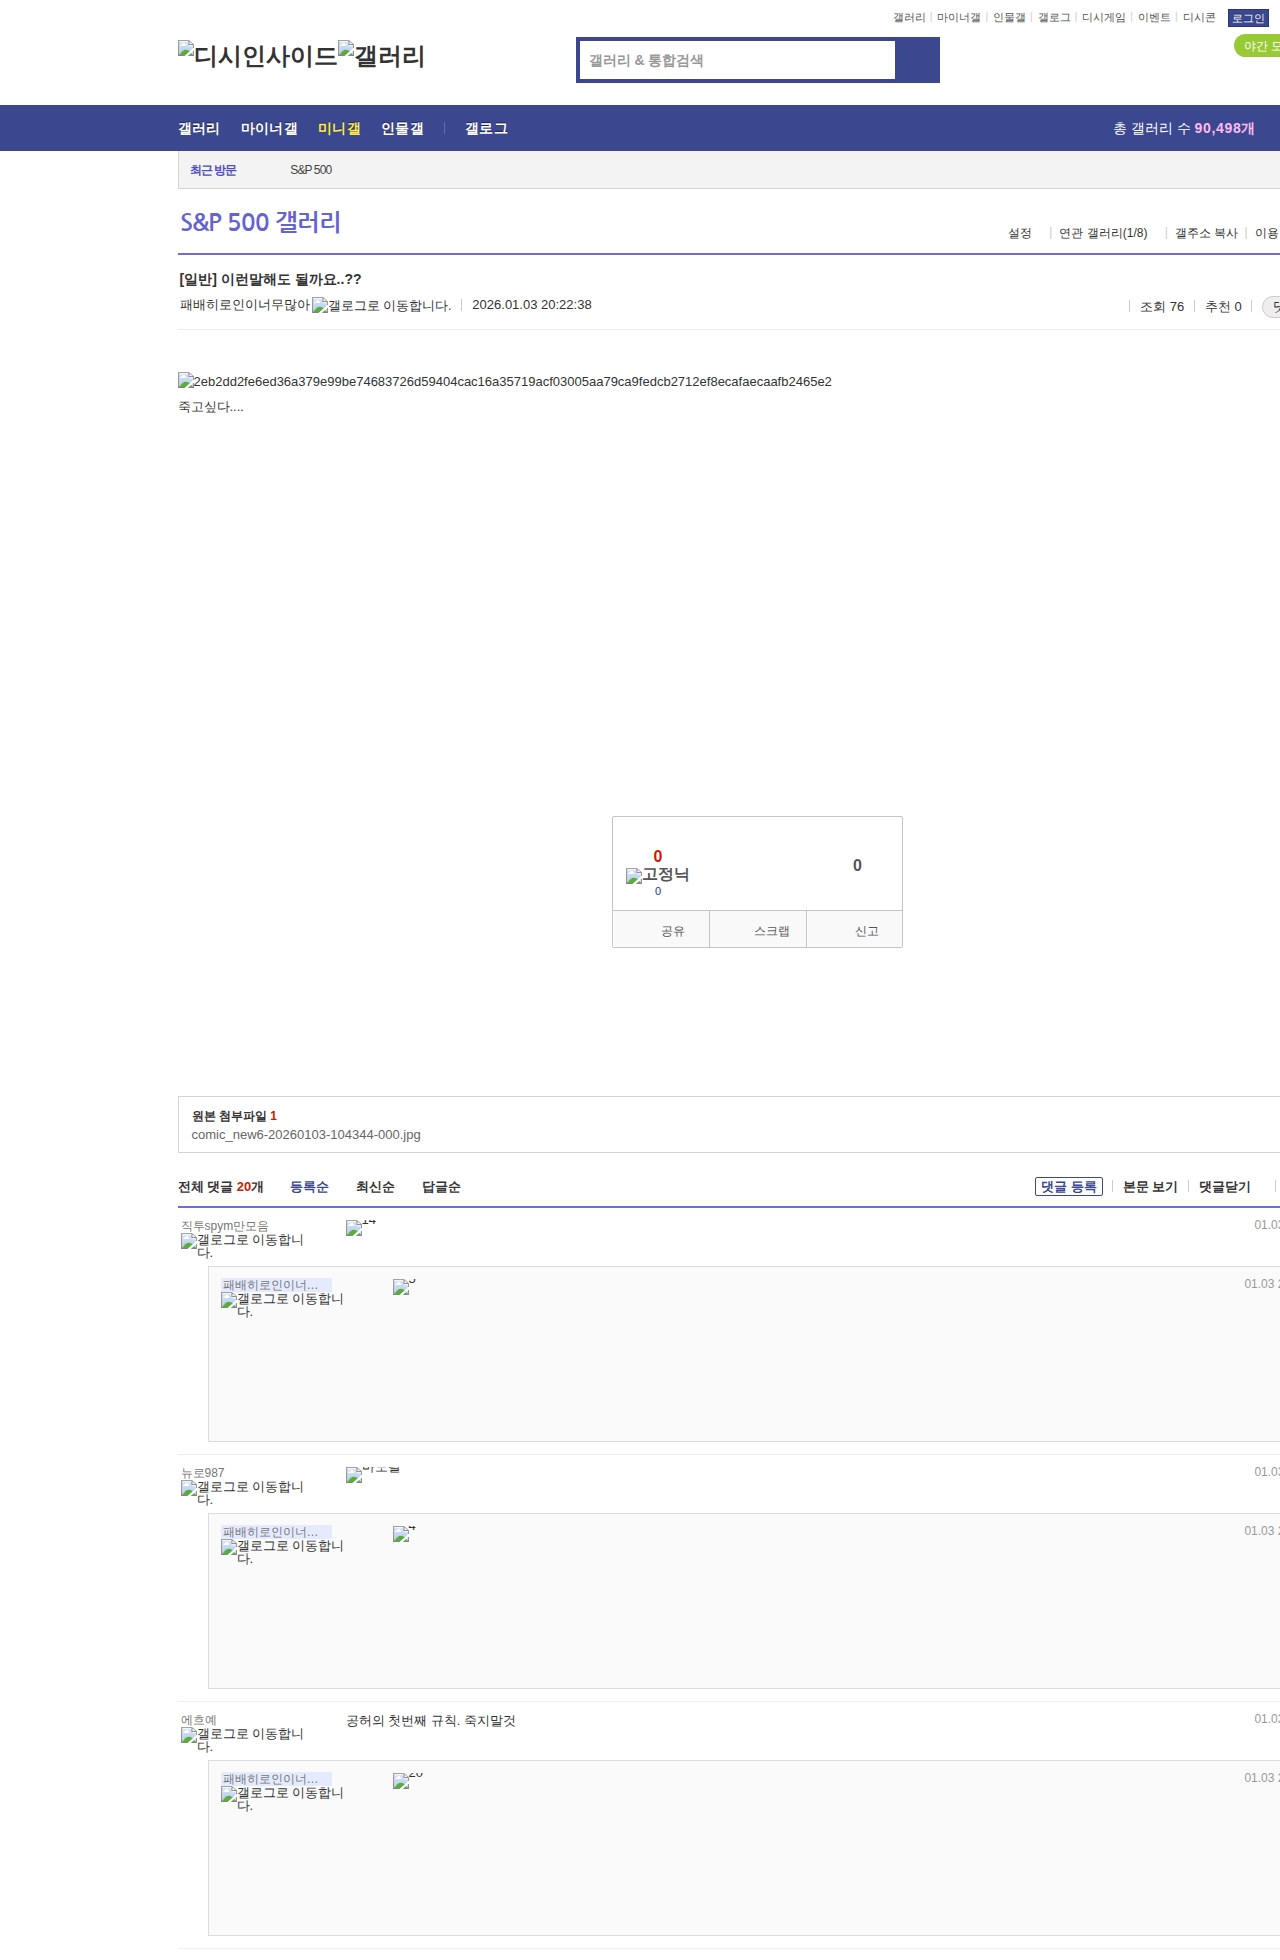Open the 설정 settings menu
This screenshot has height=1960, width=1280.
point(1019,233)
